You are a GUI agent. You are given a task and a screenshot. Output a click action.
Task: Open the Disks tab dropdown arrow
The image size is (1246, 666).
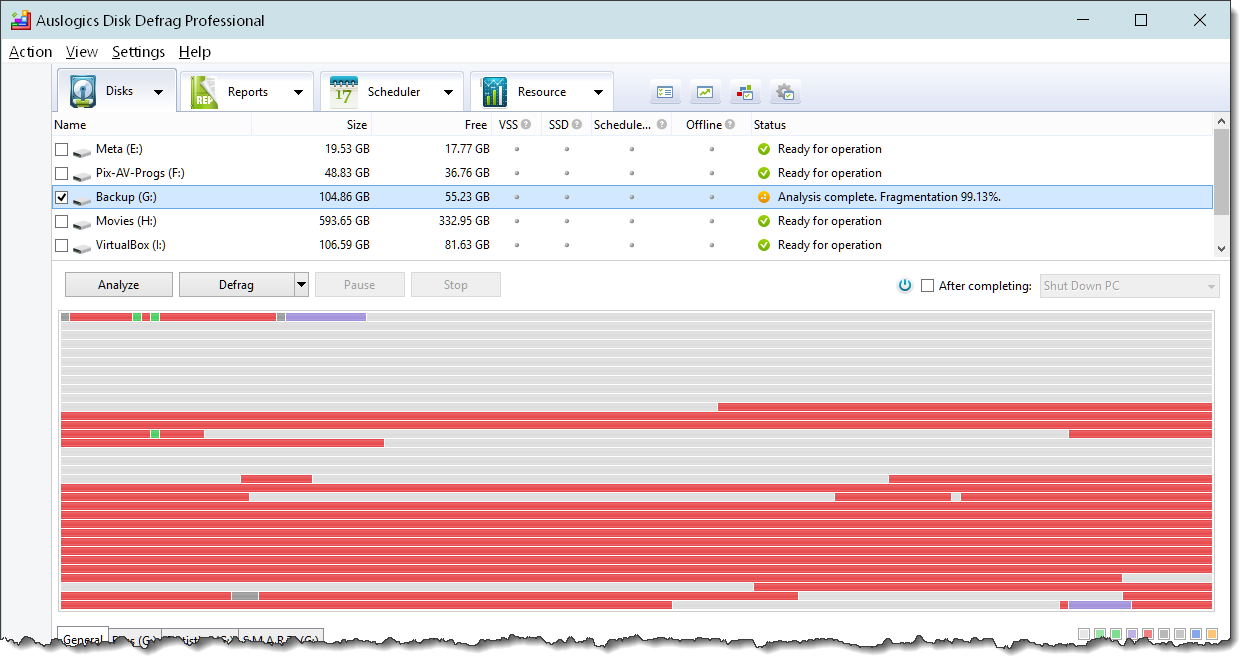(x=158, y=92)
